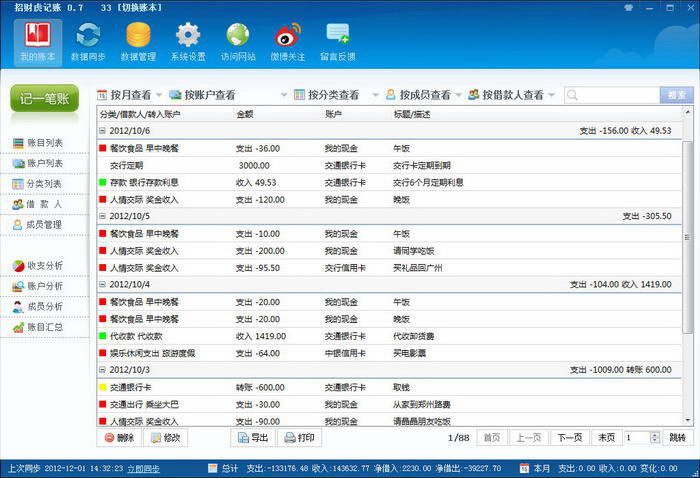700x478 pixels.
Task: Click the green 记一笔账 button
Action: [44, 98]
